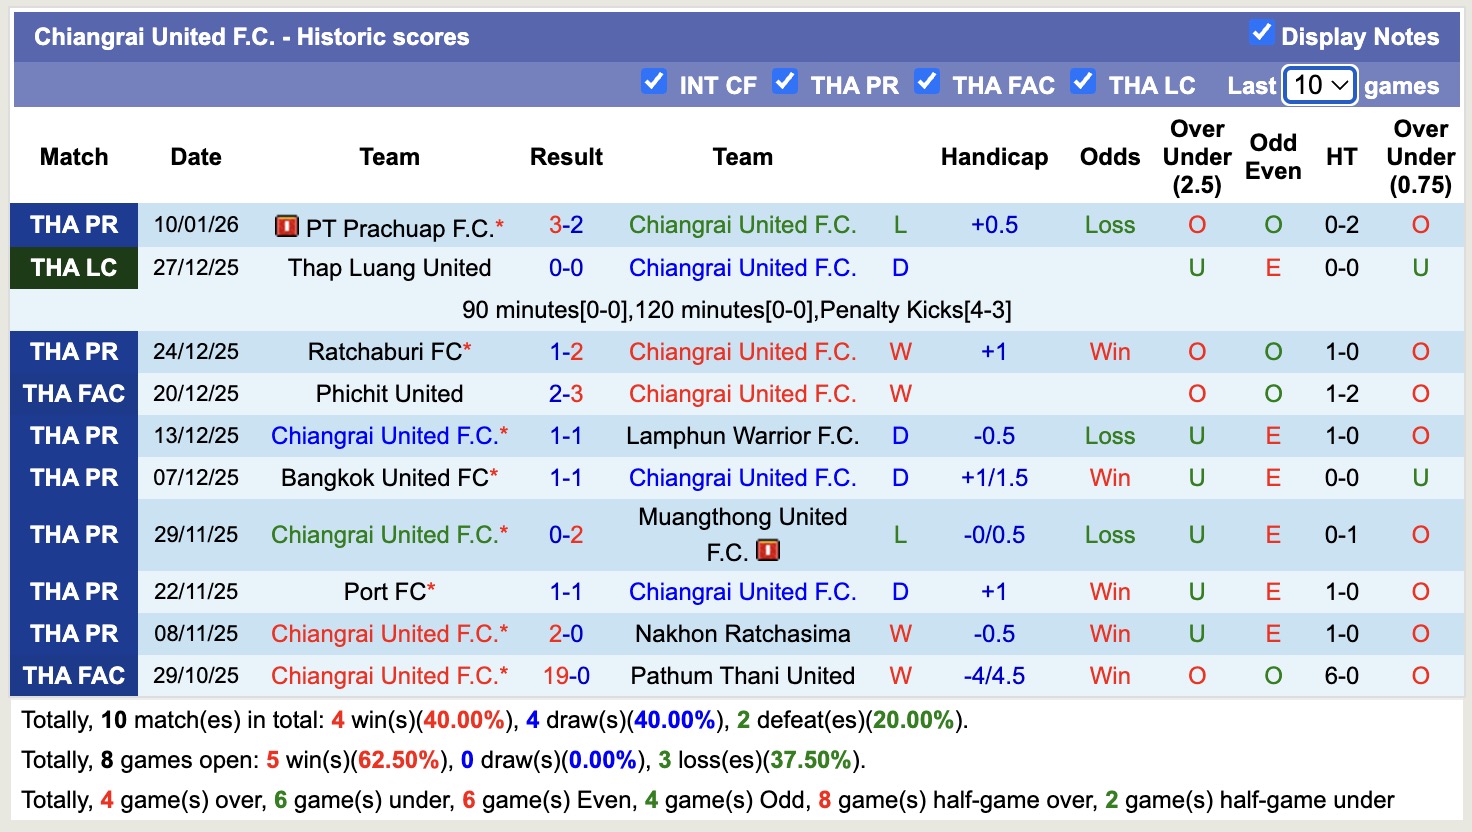Uncheck the Display Notes checkbox
1472x832 pixels.
pyautogui.click(x=1259, y=34)
